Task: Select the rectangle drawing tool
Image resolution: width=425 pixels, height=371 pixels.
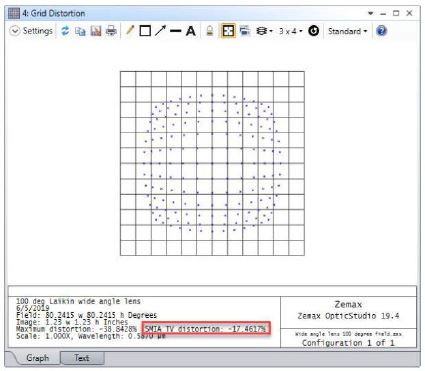Action: tap(145, 31)
